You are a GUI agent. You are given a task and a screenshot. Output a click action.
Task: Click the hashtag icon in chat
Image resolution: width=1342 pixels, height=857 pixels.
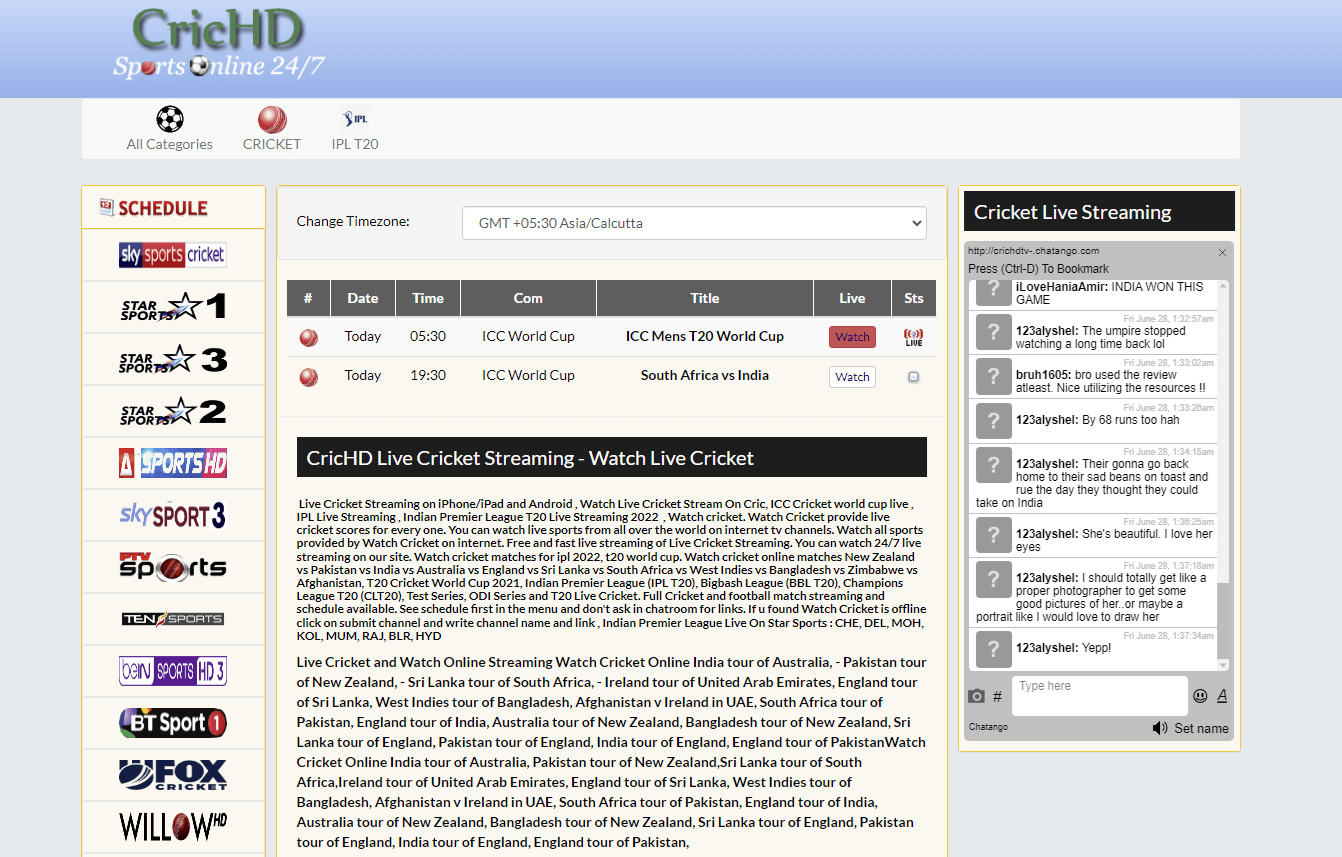(x=997, y=696)
